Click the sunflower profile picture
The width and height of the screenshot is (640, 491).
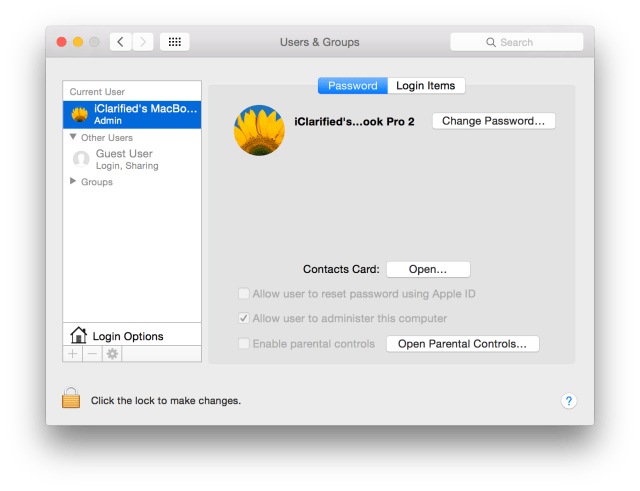pyautogui.click(x=259, y=130)
